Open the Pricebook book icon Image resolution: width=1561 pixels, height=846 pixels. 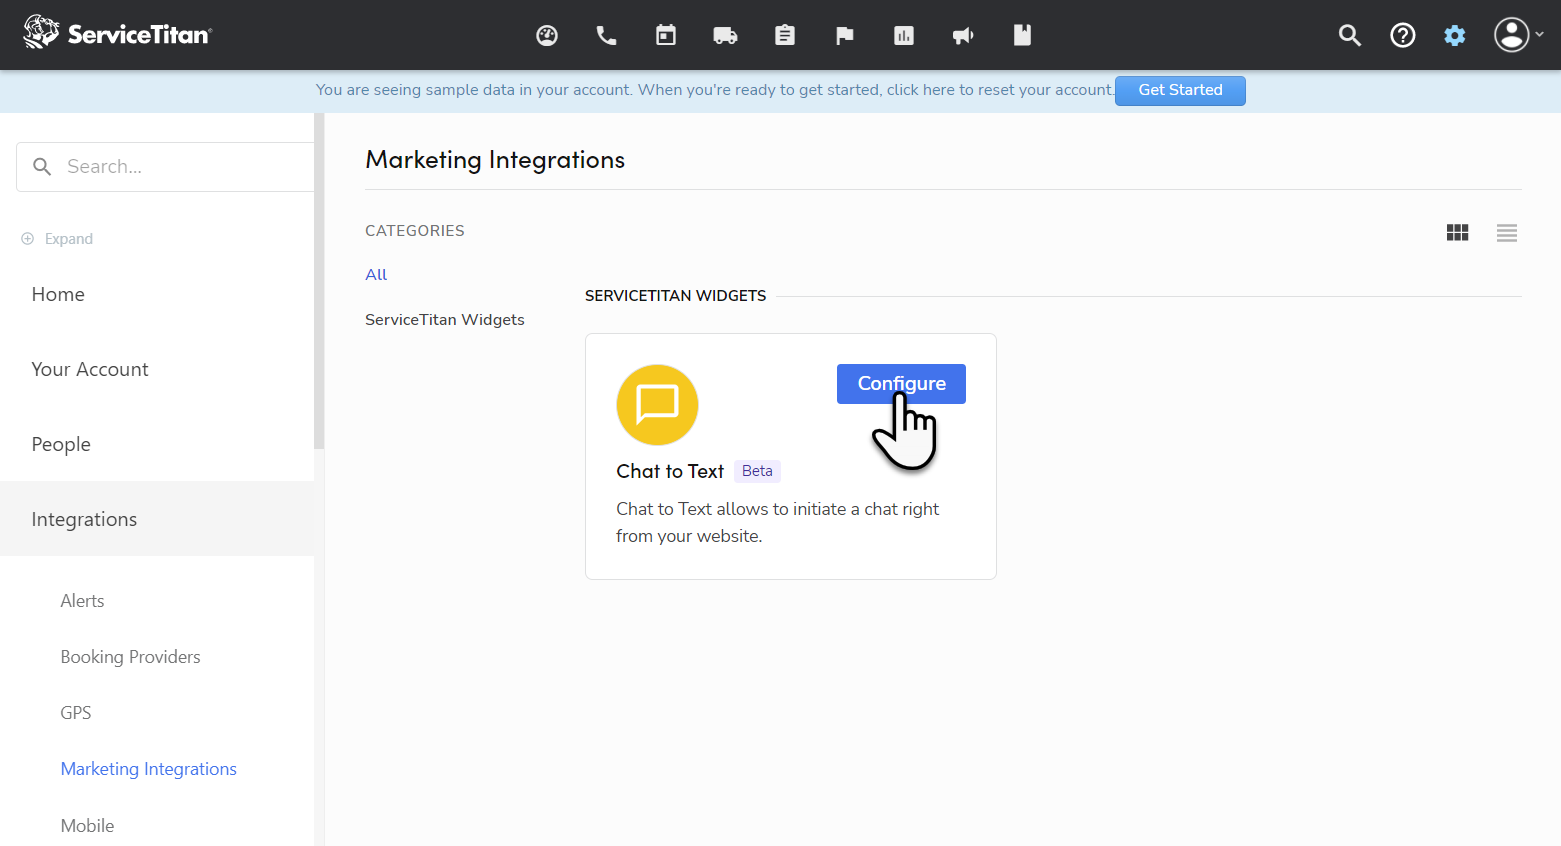1022,36
